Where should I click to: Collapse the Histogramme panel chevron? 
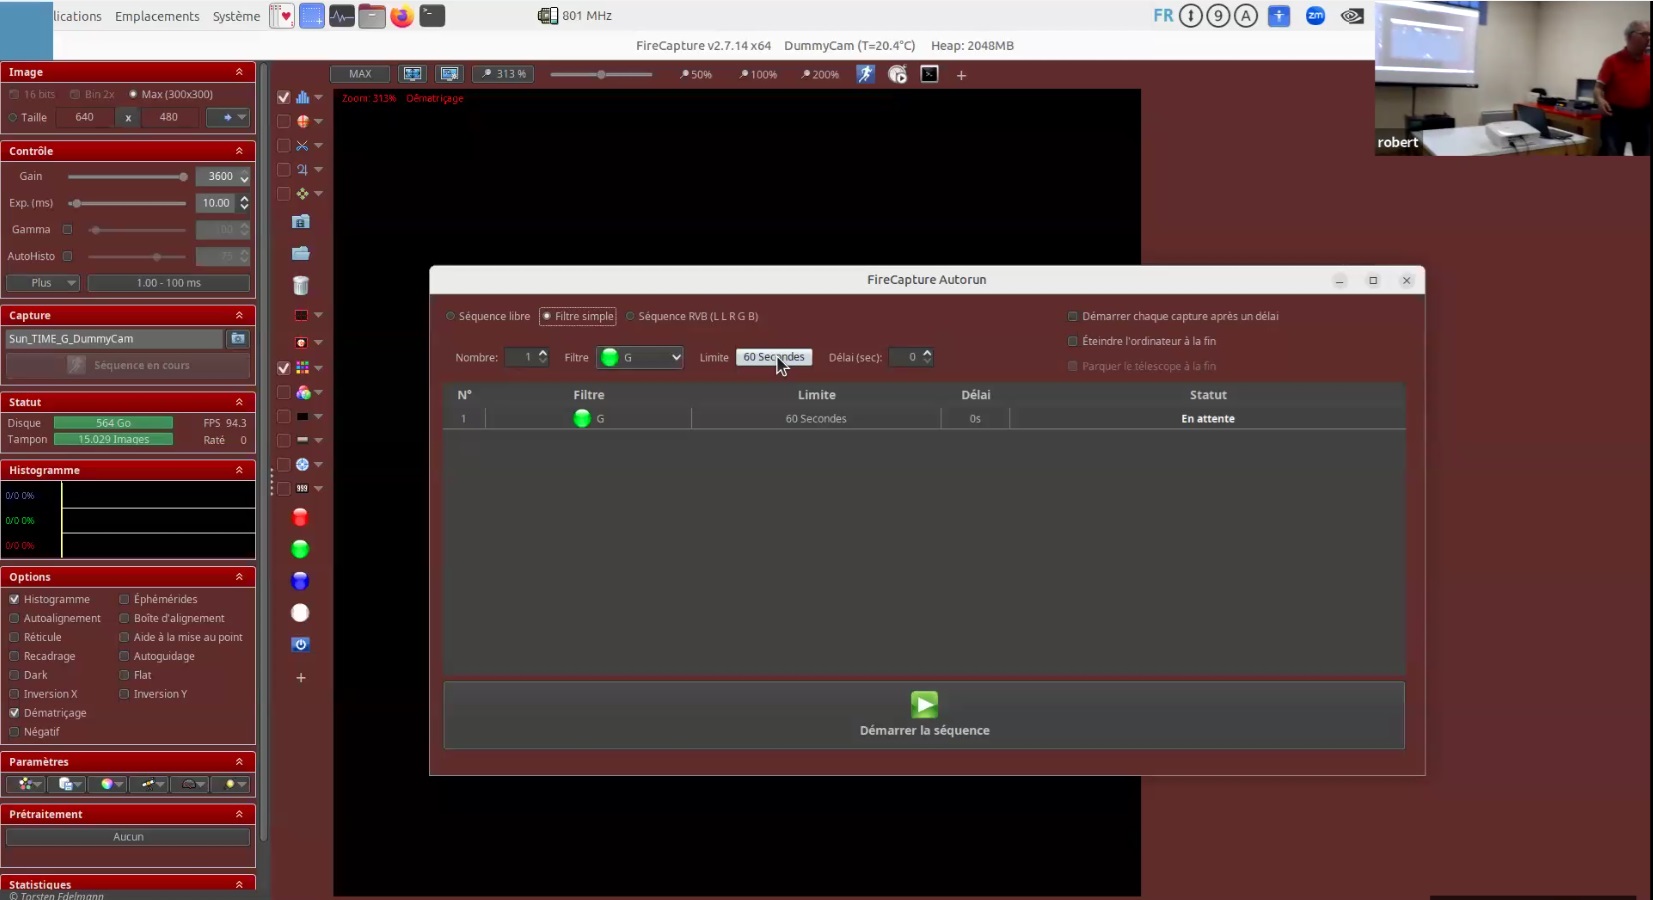point(239,470)
